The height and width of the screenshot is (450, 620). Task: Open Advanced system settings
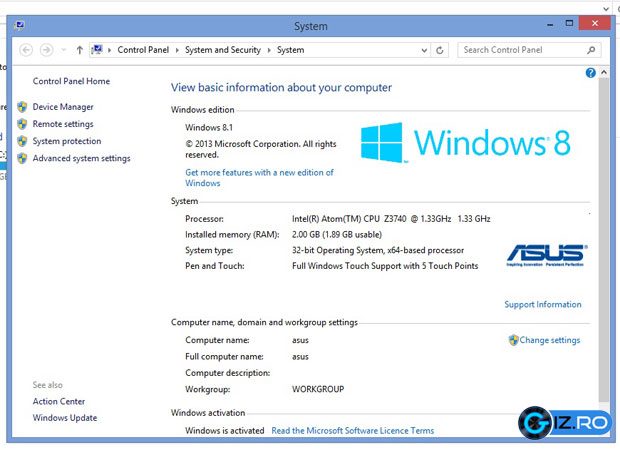[81, 158]
